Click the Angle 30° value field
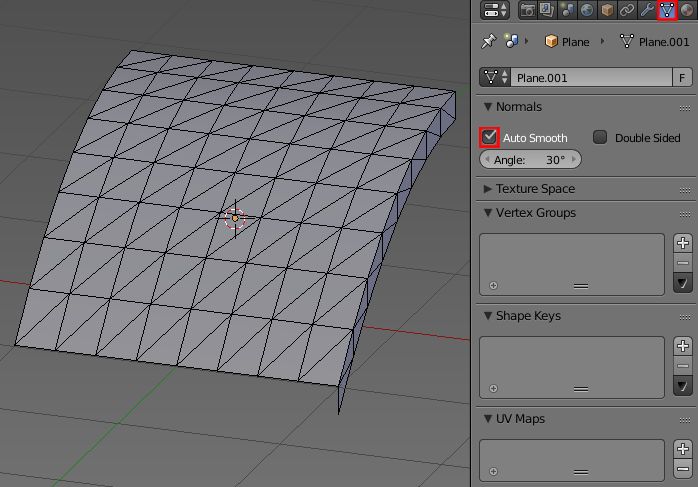The image size is (698, 487). pyautogui.click(x=530, y=159)
